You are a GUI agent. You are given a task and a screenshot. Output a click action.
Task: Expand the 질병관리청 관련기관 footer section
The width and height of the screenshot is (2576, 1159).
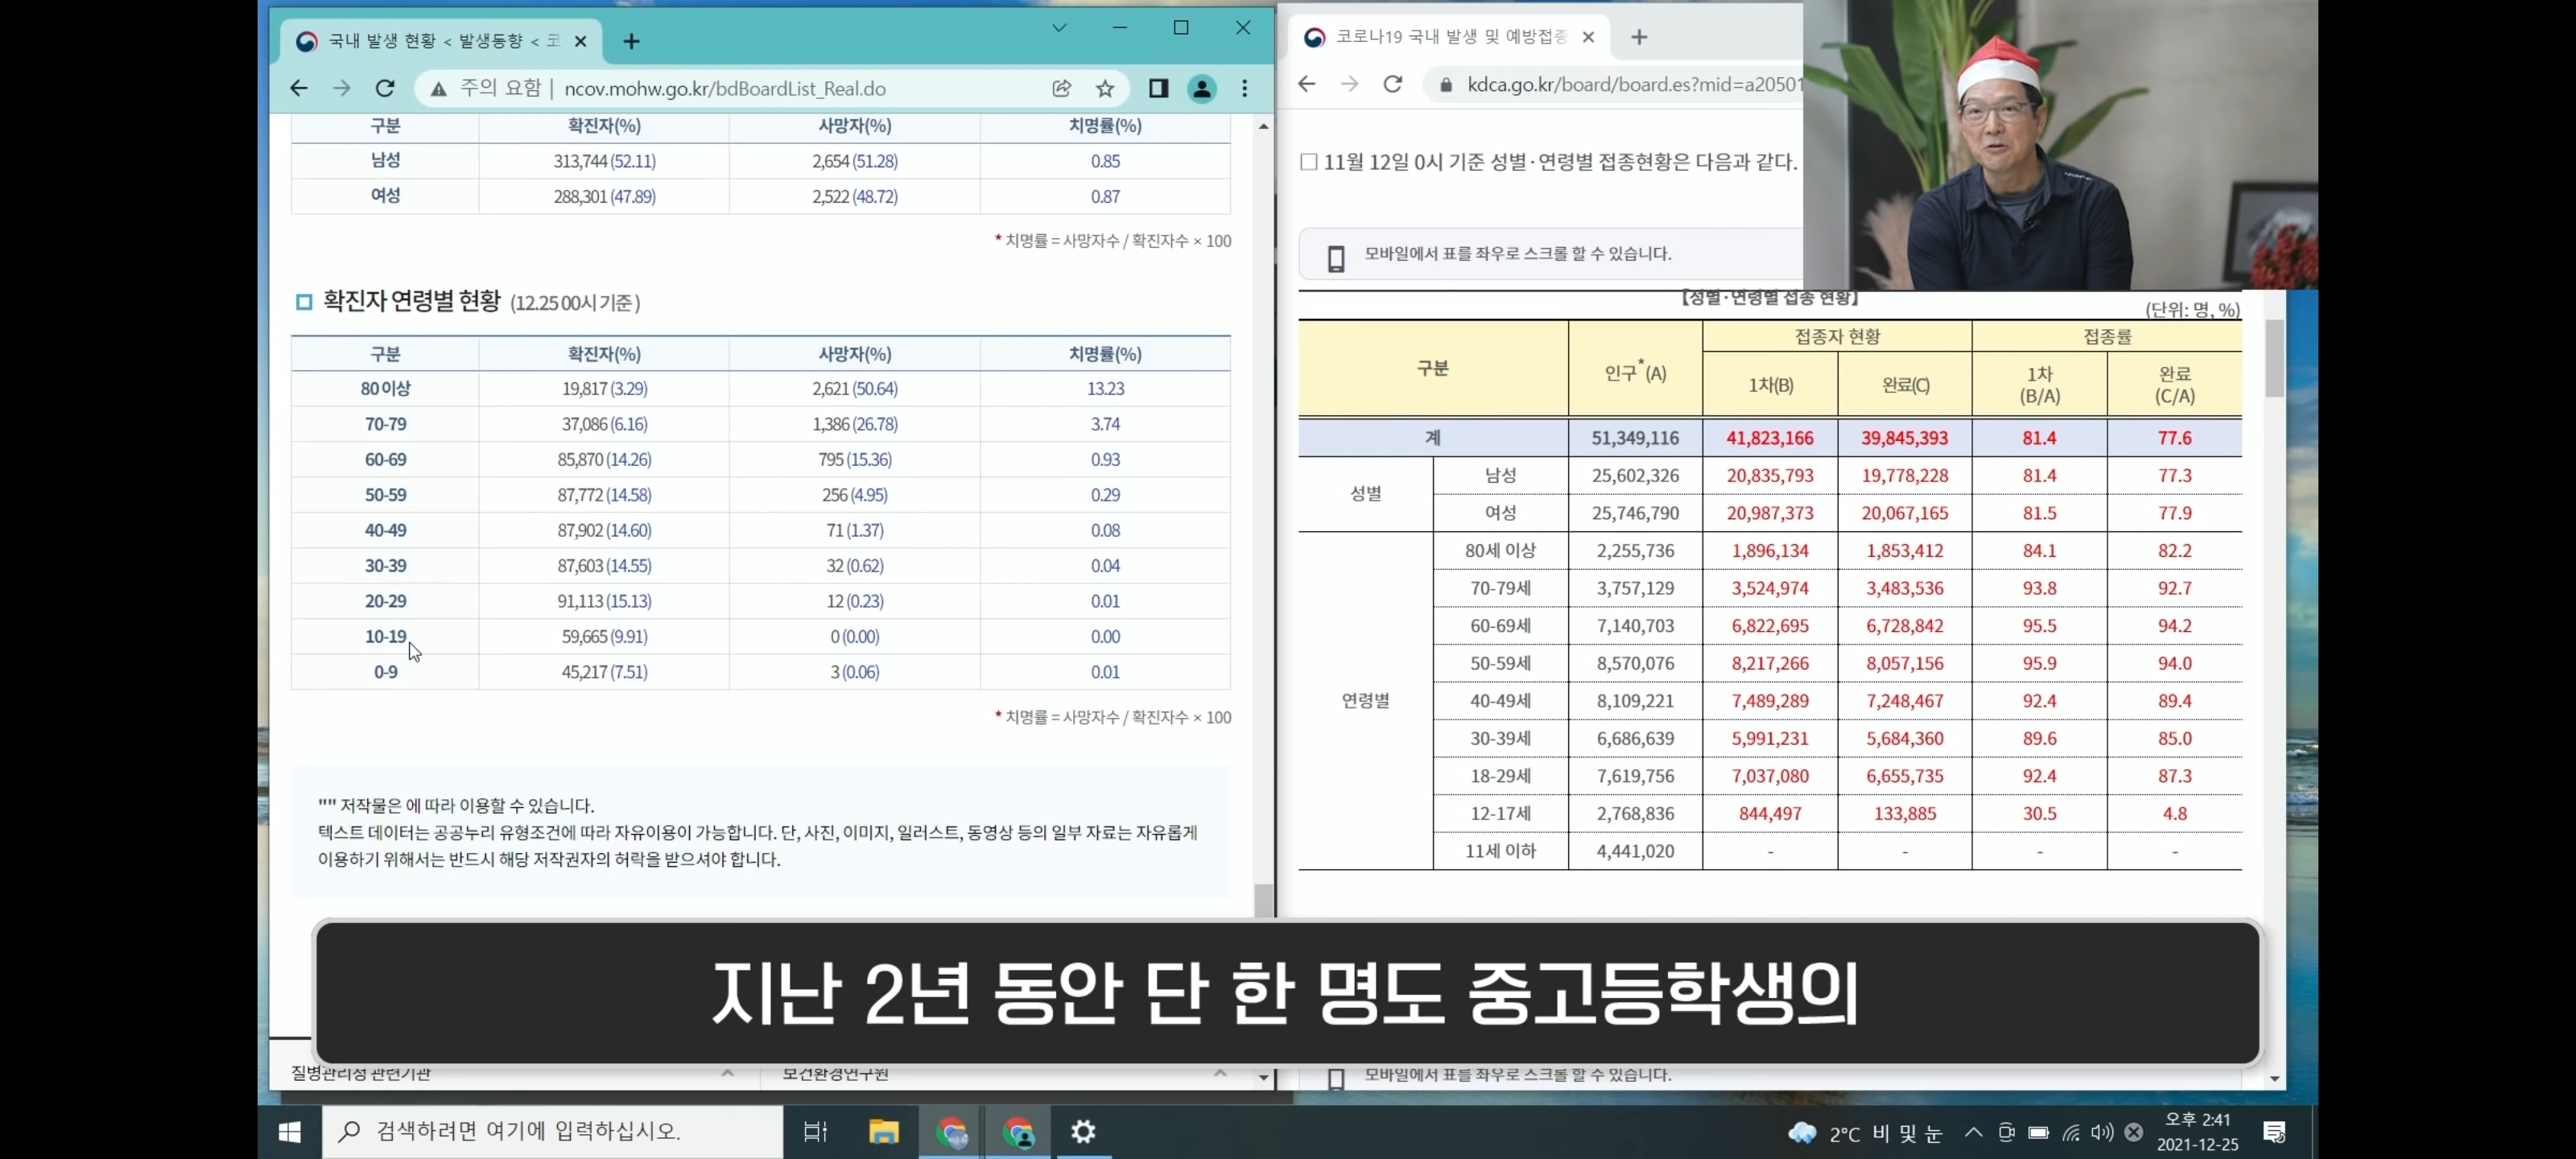point(727,1073)
